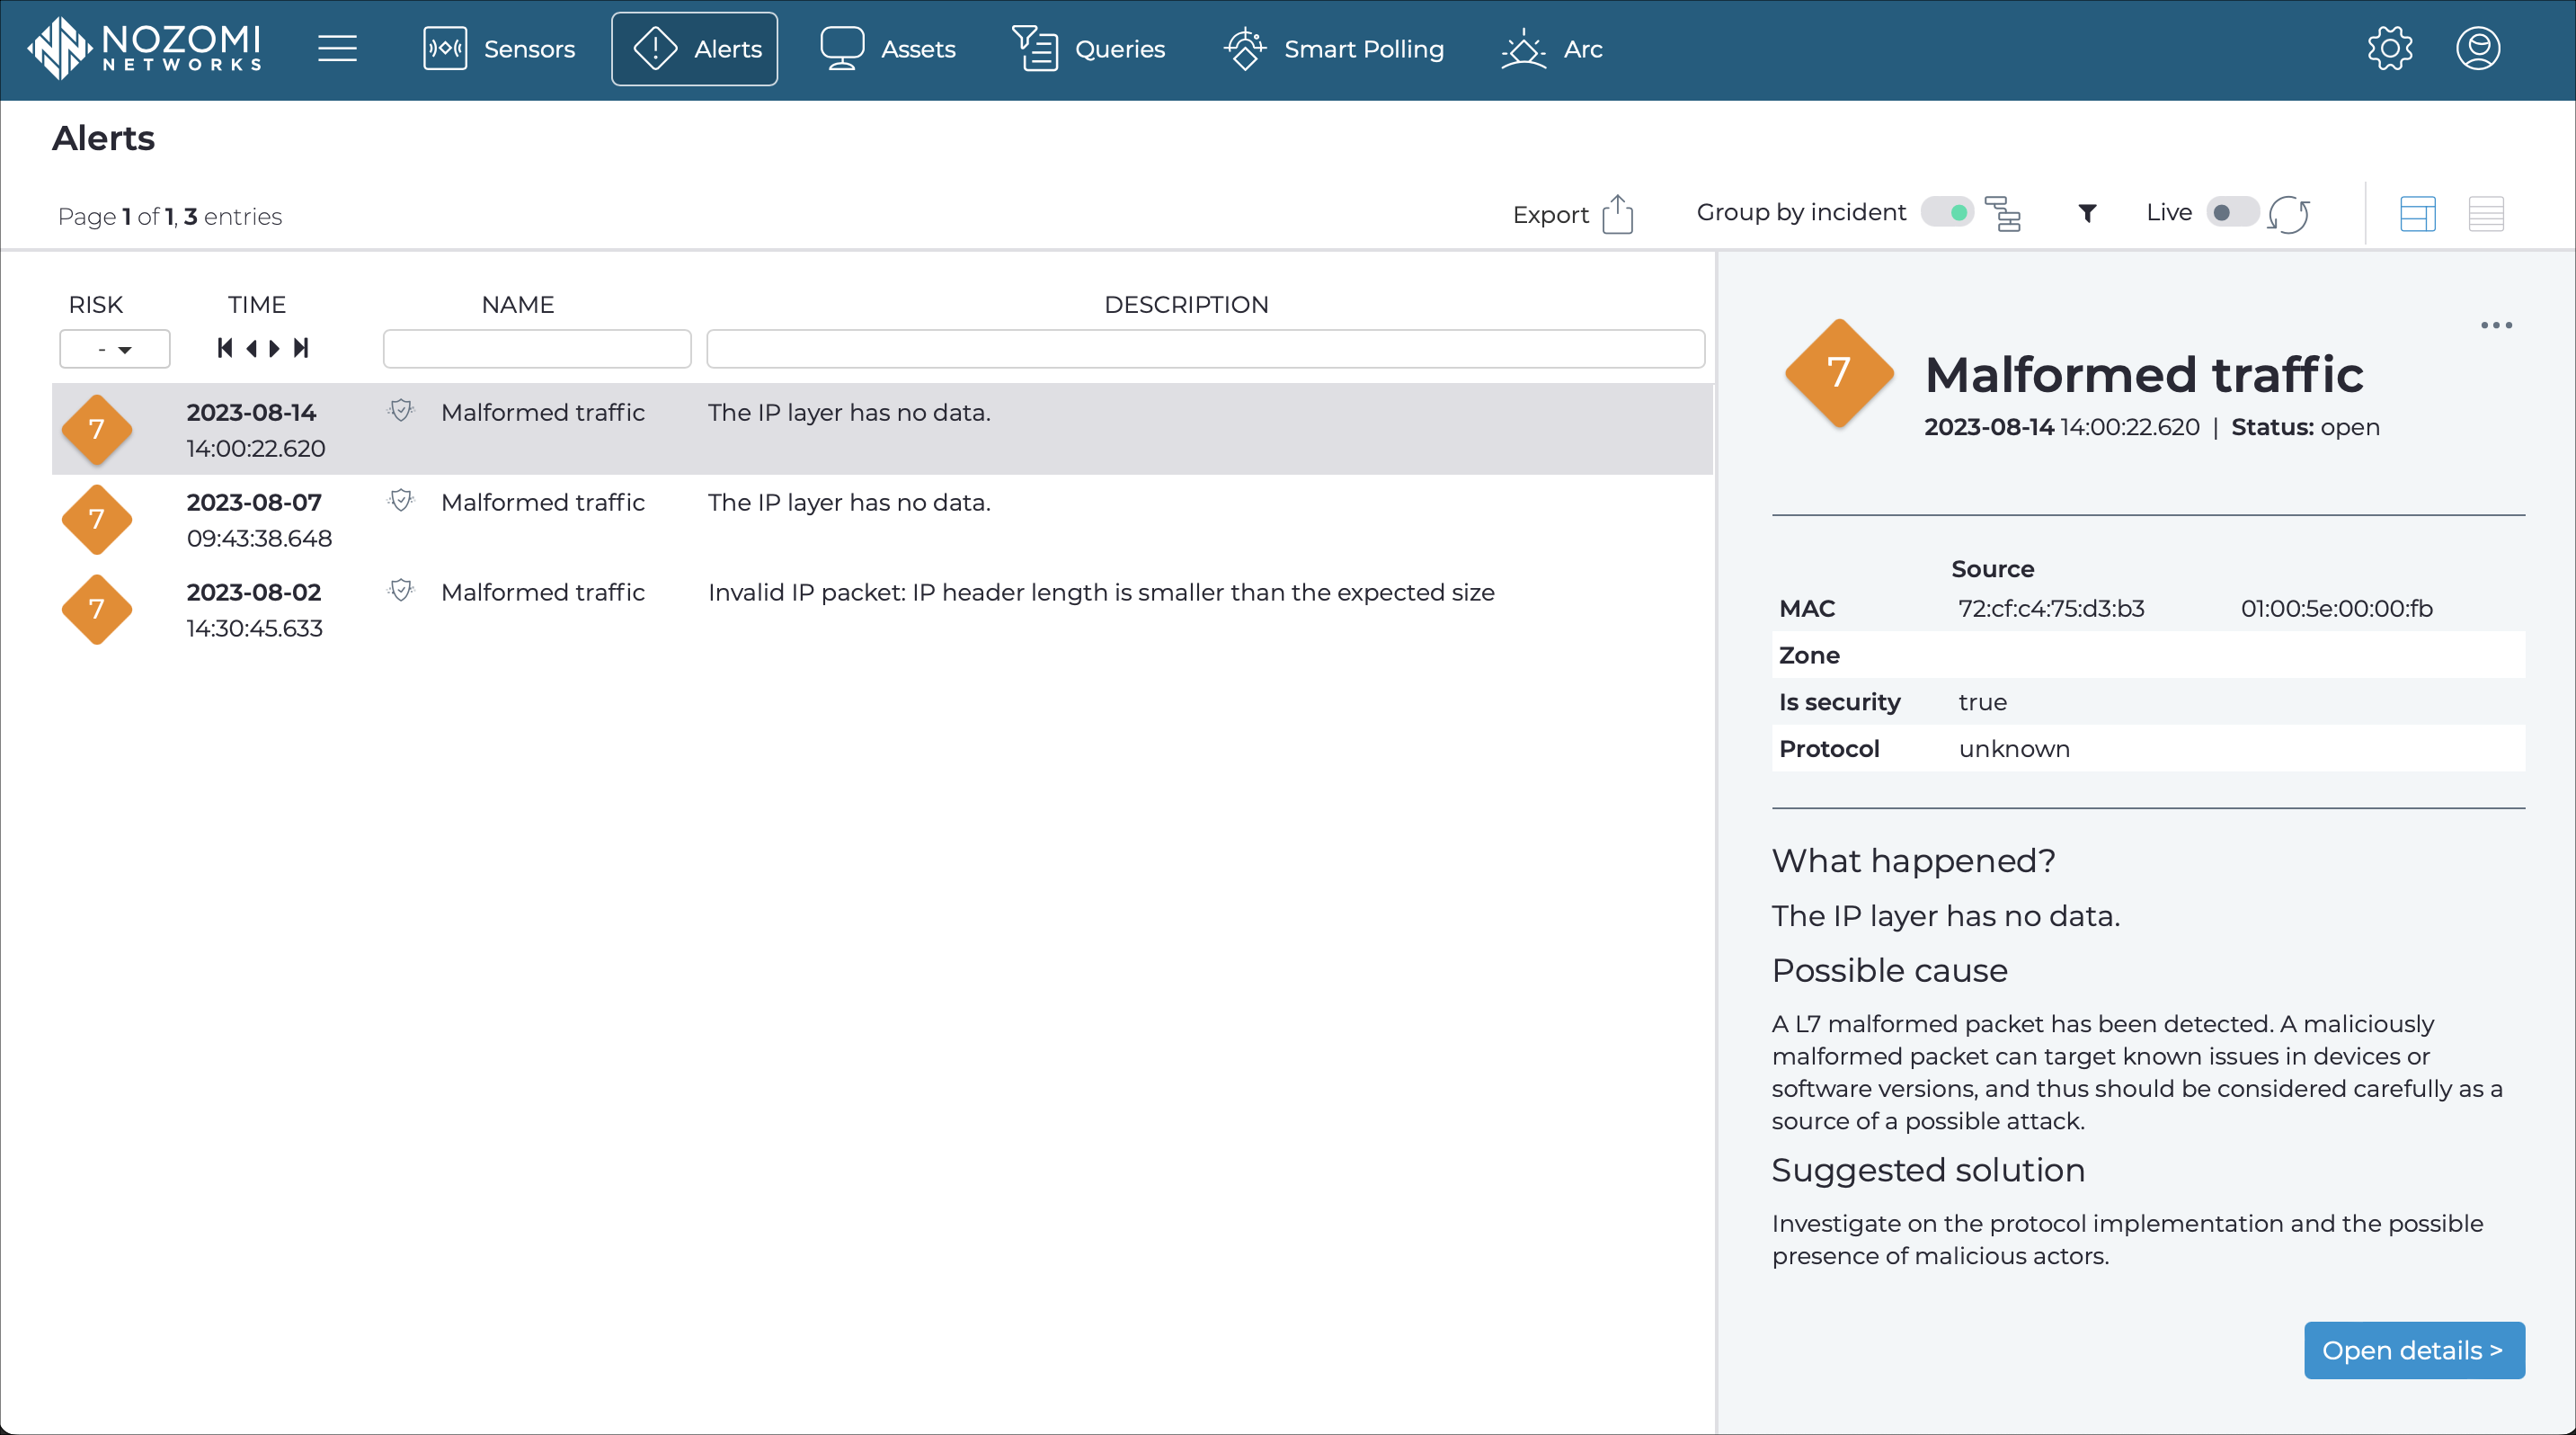Image resolution: width=2576 pixels, height=1435 pixels.
Task: Click shield icon on 2023-08-02 alert
Action: pos(401,590)
